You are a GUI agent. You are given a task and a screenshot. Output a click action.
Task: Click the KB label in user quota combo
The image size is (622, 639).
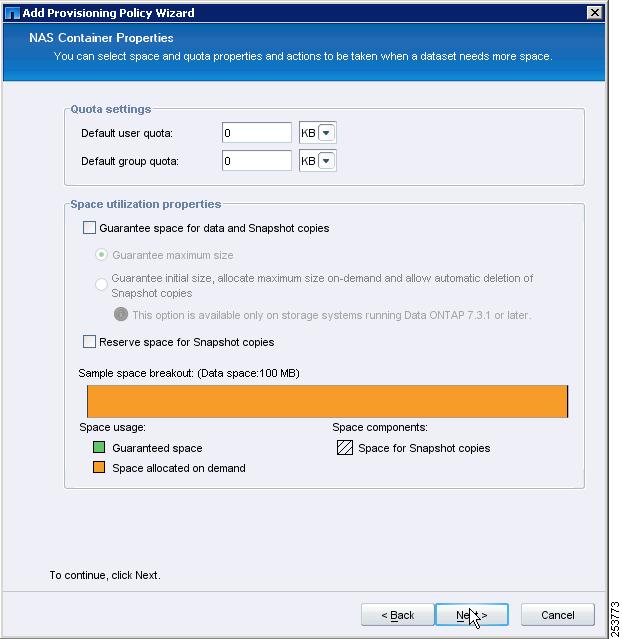click(x=308, y=133)
